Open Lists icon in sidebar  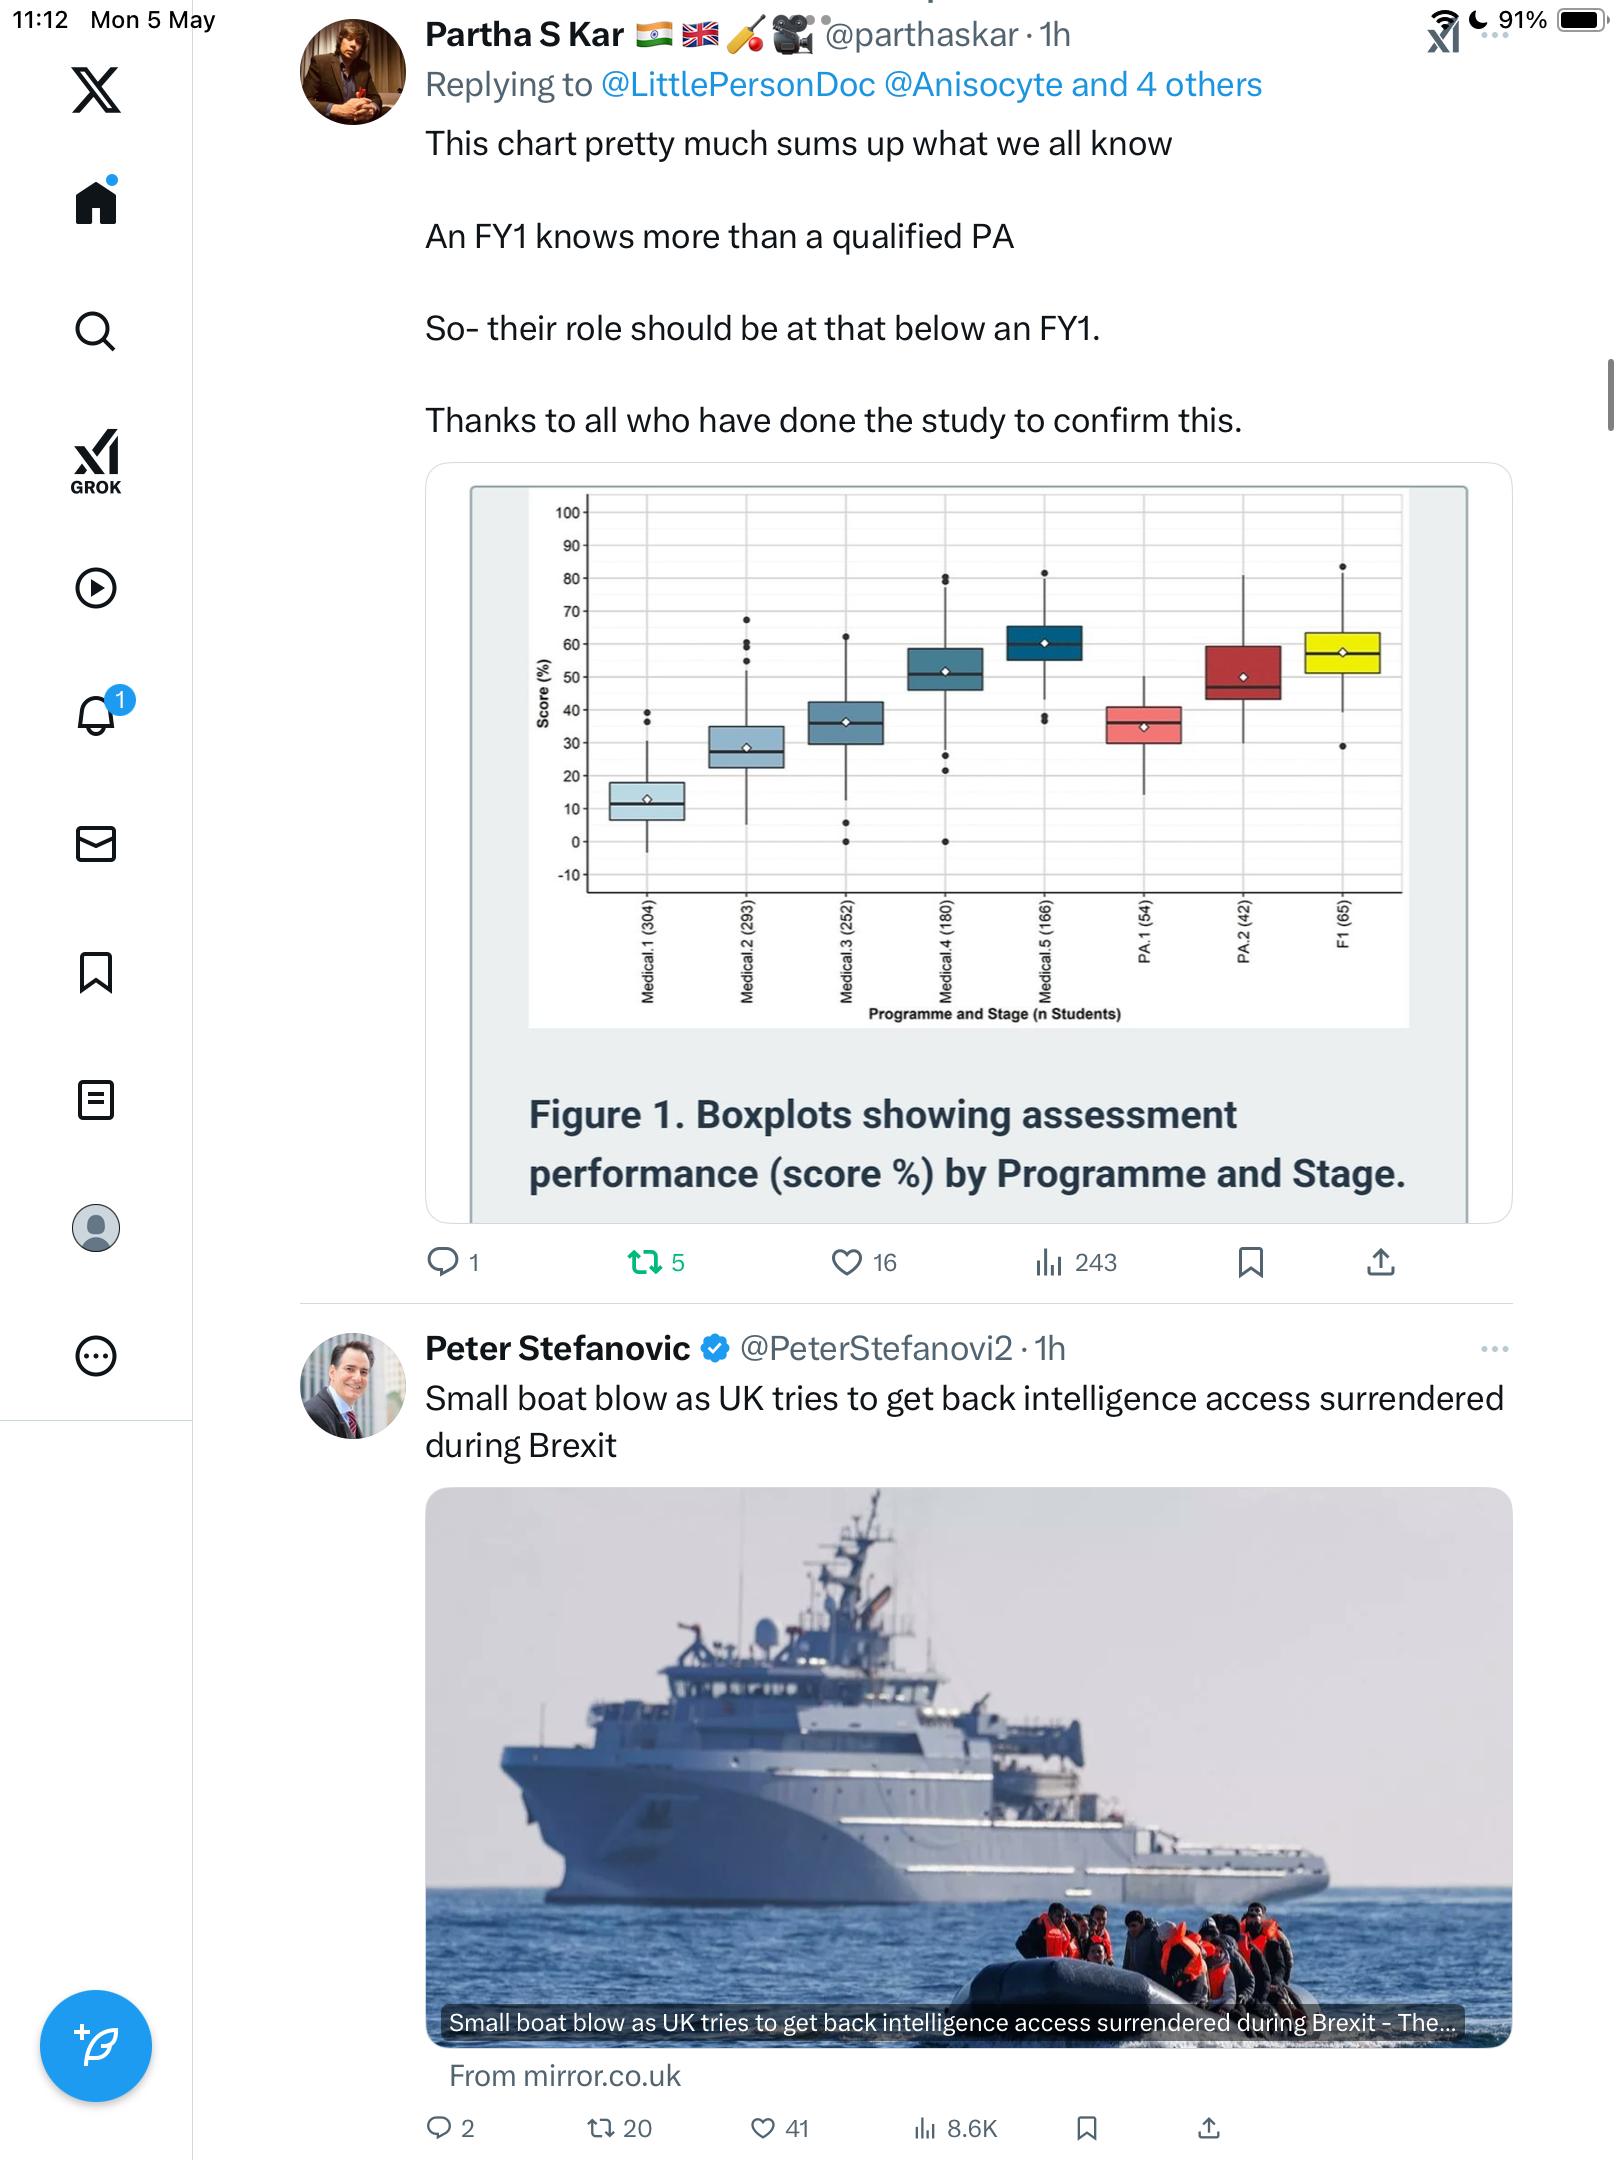96,1099
